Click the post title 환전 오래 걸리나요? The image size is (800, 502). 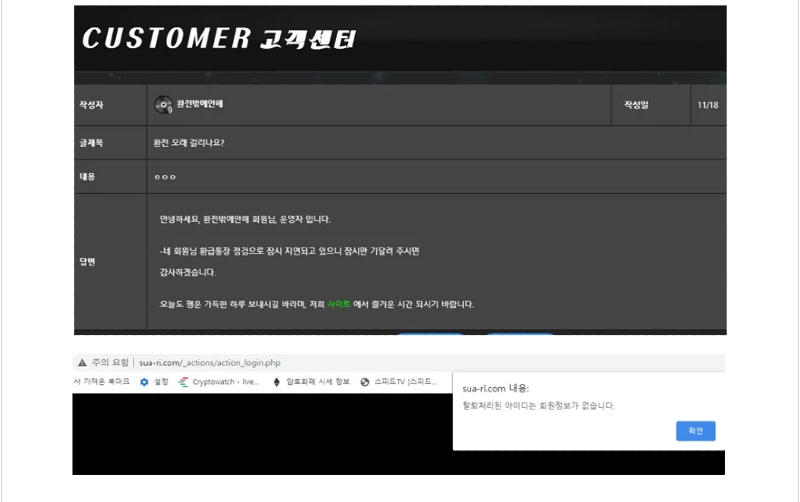189,142
